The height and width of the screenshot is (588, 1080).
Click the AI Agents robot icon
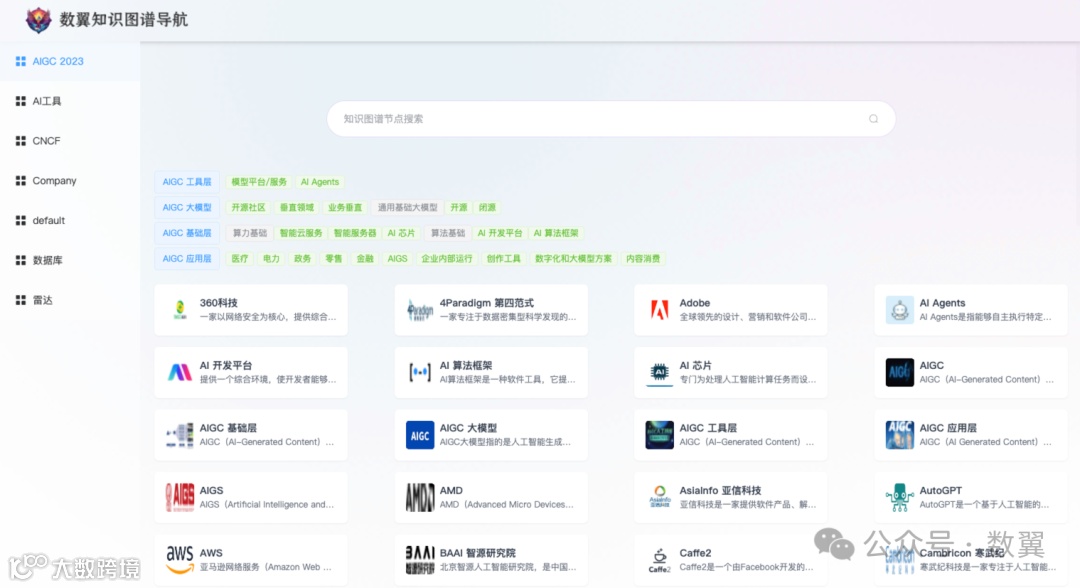click(899, 310)
